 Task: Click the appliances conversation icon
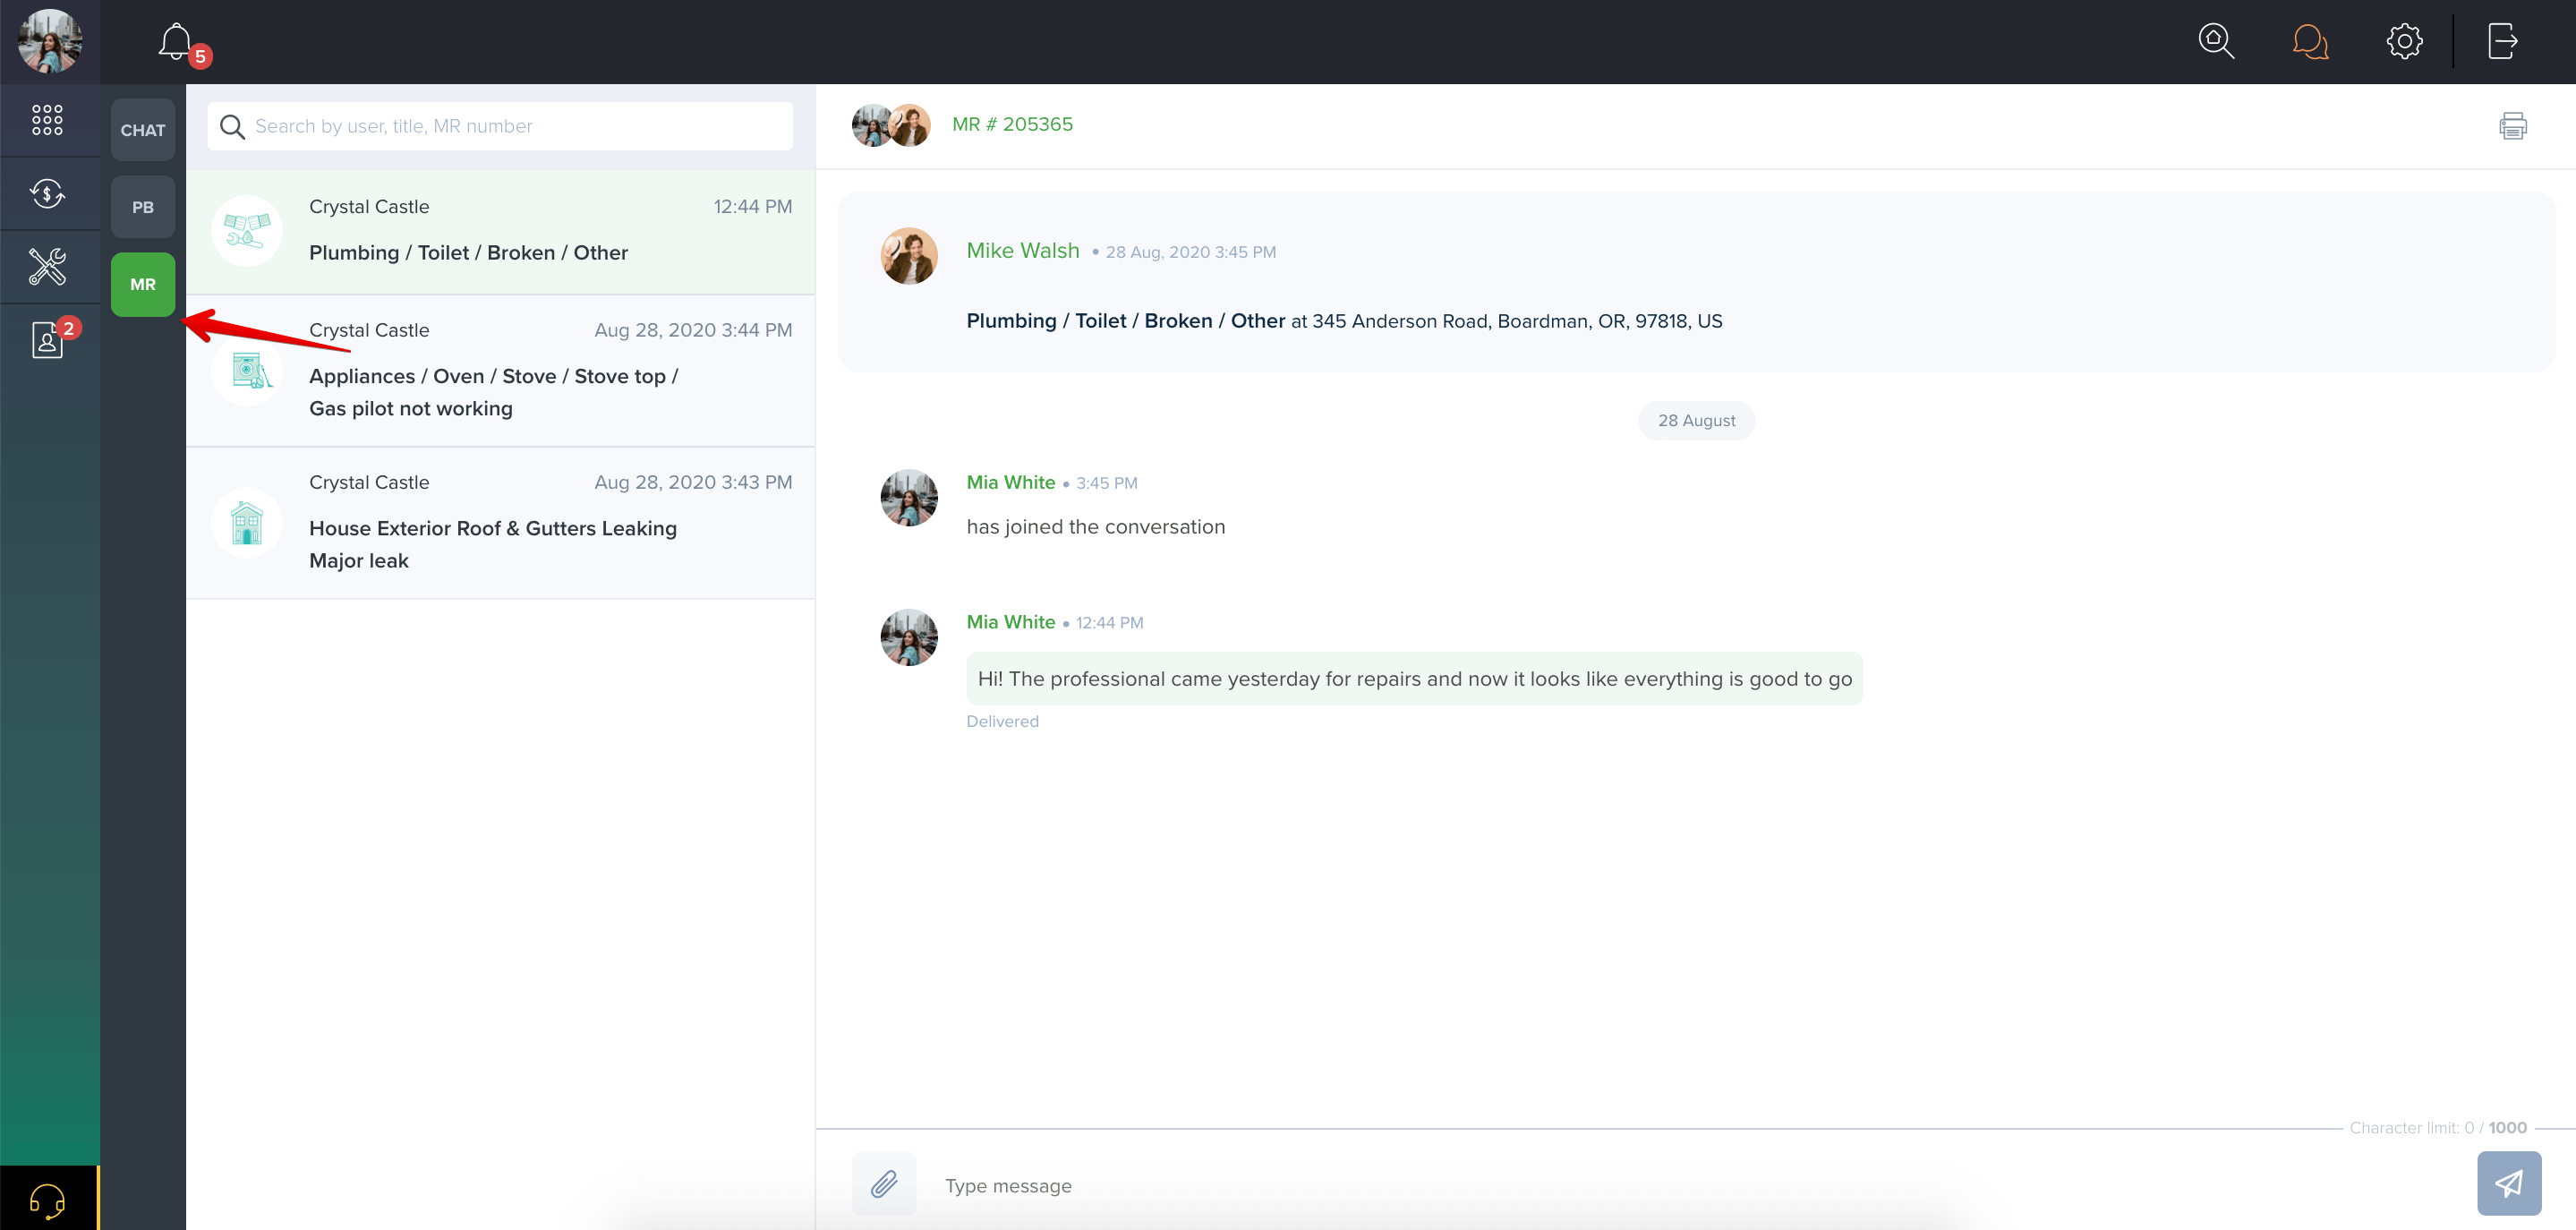pyautogui.click(x=247, y=371)
